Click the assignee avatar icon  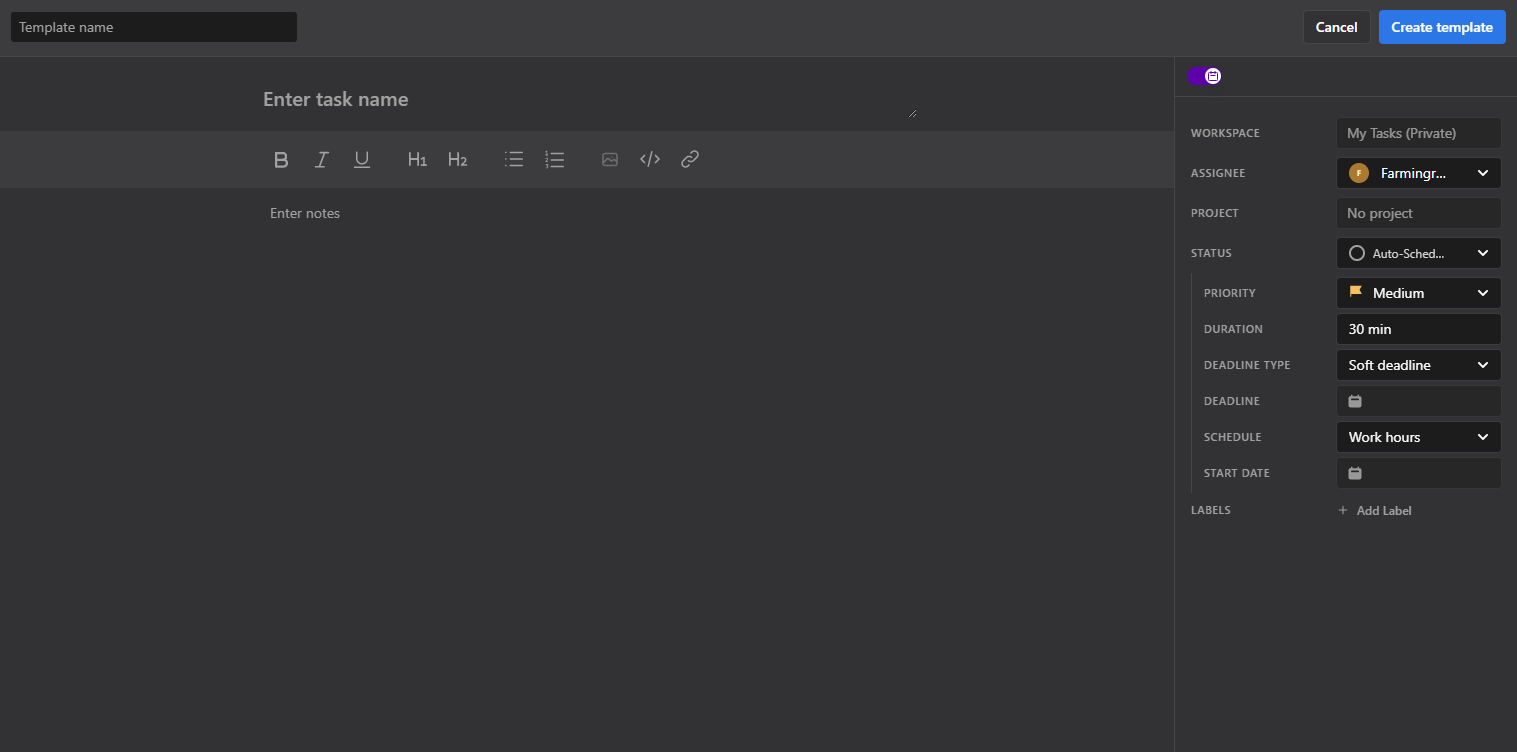[x=1359, y=173]
